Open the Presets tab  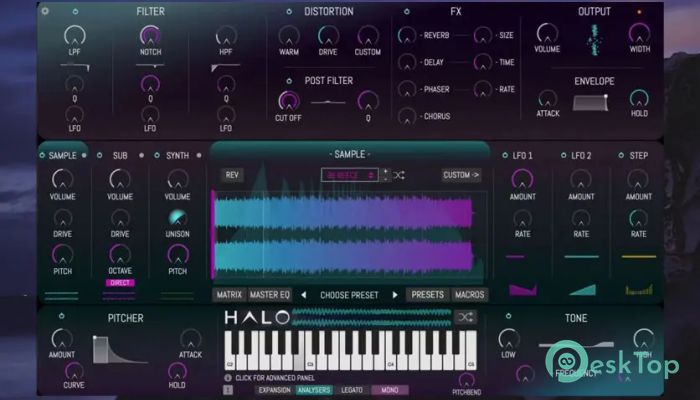[x=428, y=295]
